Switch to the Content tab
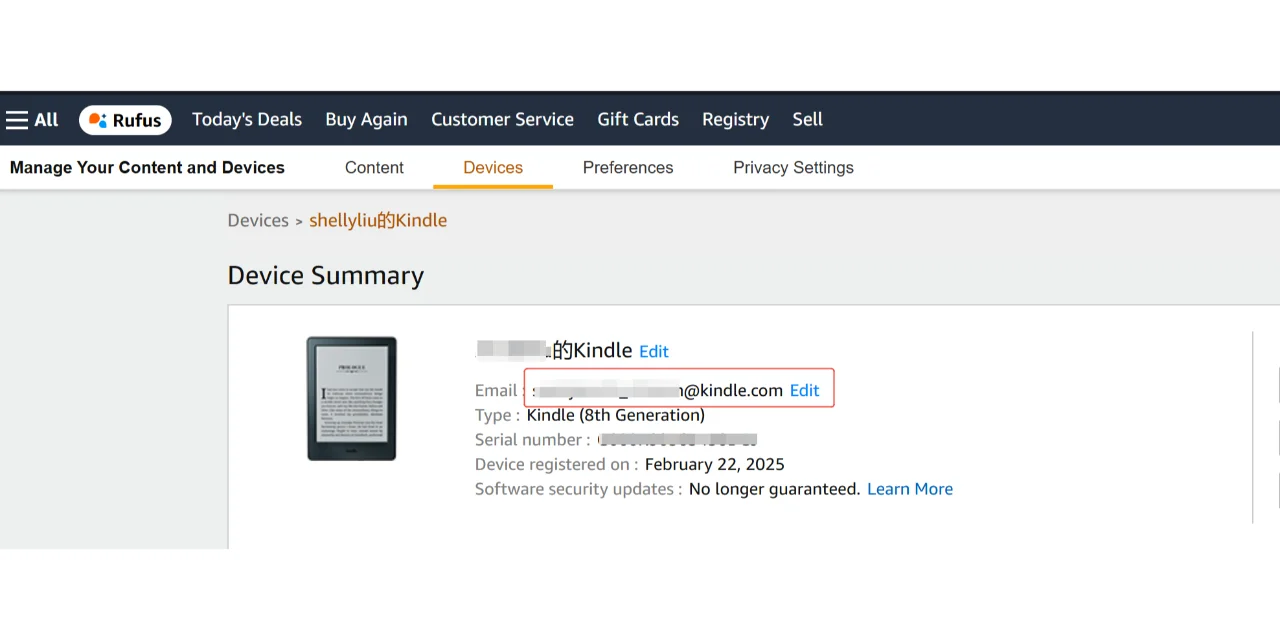Screen dimensions: 1280x640 [x=374, y=168]
